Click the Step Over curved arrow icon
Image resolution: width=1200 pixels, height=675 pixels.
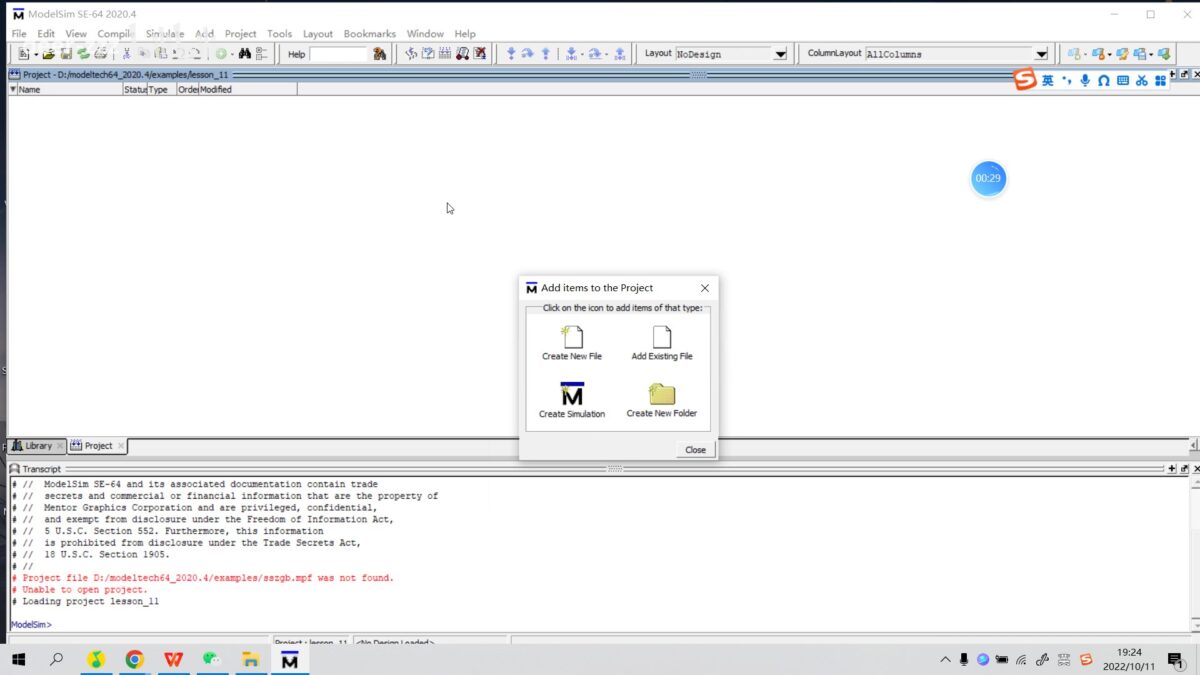click(528, 54)
